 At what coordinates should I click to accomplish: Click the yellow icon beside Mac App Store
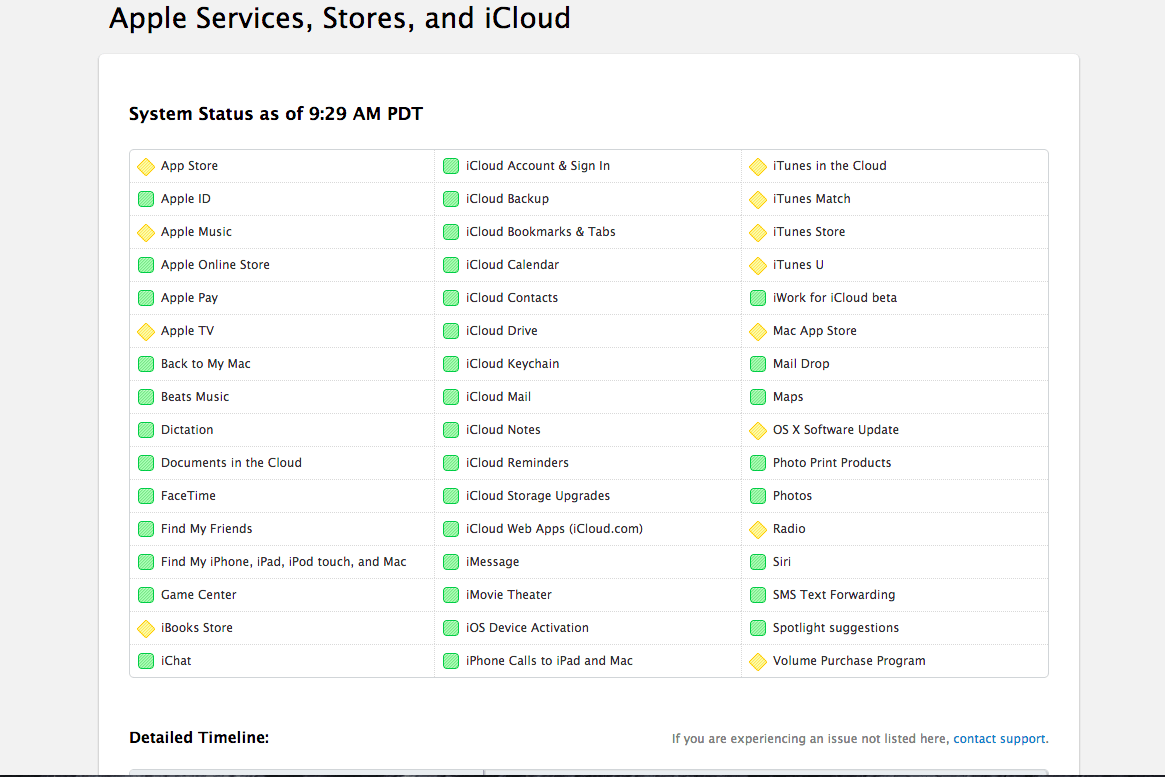(x=758, y=331)
